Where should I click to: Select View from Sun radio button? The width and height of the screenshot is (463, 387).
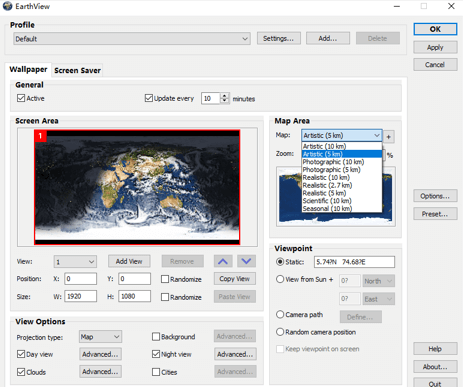click(x=280, y=279)
